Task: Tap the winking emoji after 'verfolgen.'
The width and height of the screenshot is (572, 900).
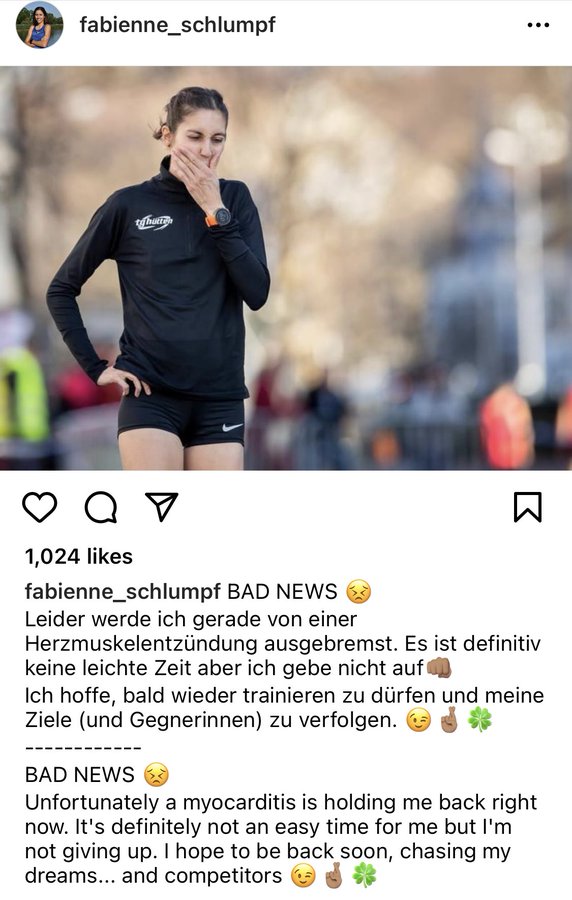Action: point(419,720)
